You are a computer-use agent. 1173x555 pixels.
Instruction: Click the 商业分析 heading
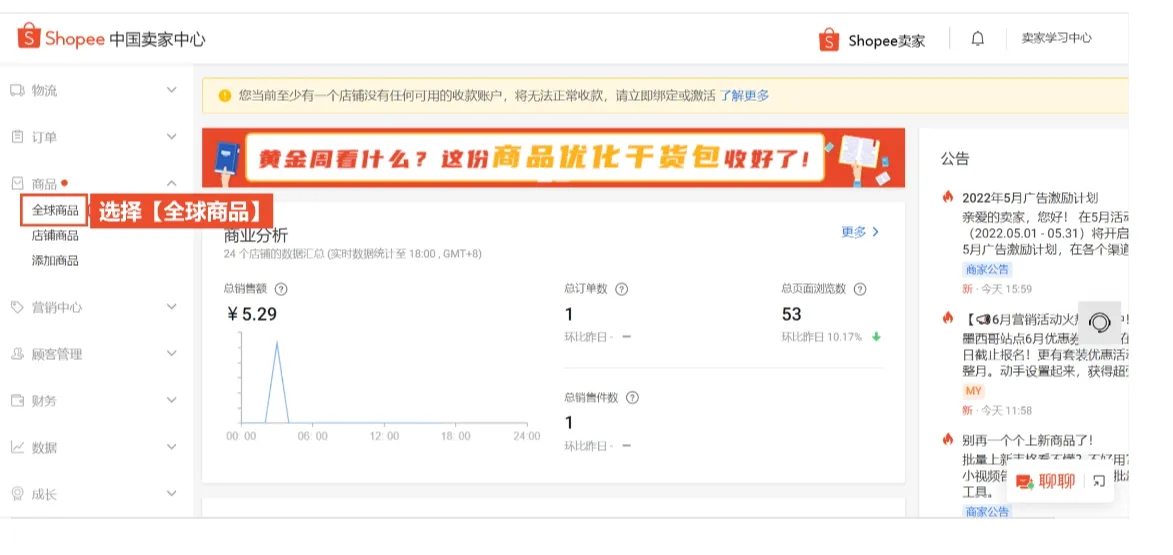tap(255, 235)
